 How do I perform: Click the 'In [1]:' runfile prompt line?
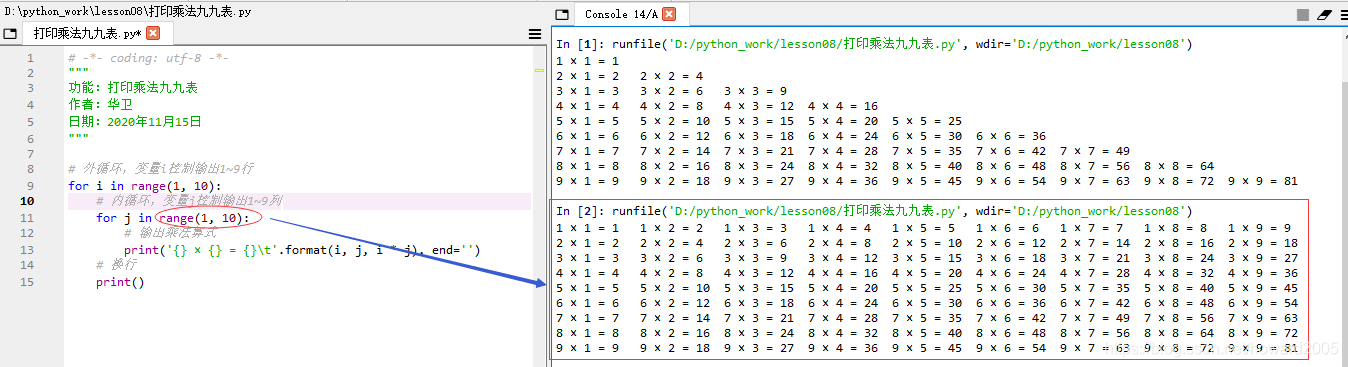[x=874, y=44]
